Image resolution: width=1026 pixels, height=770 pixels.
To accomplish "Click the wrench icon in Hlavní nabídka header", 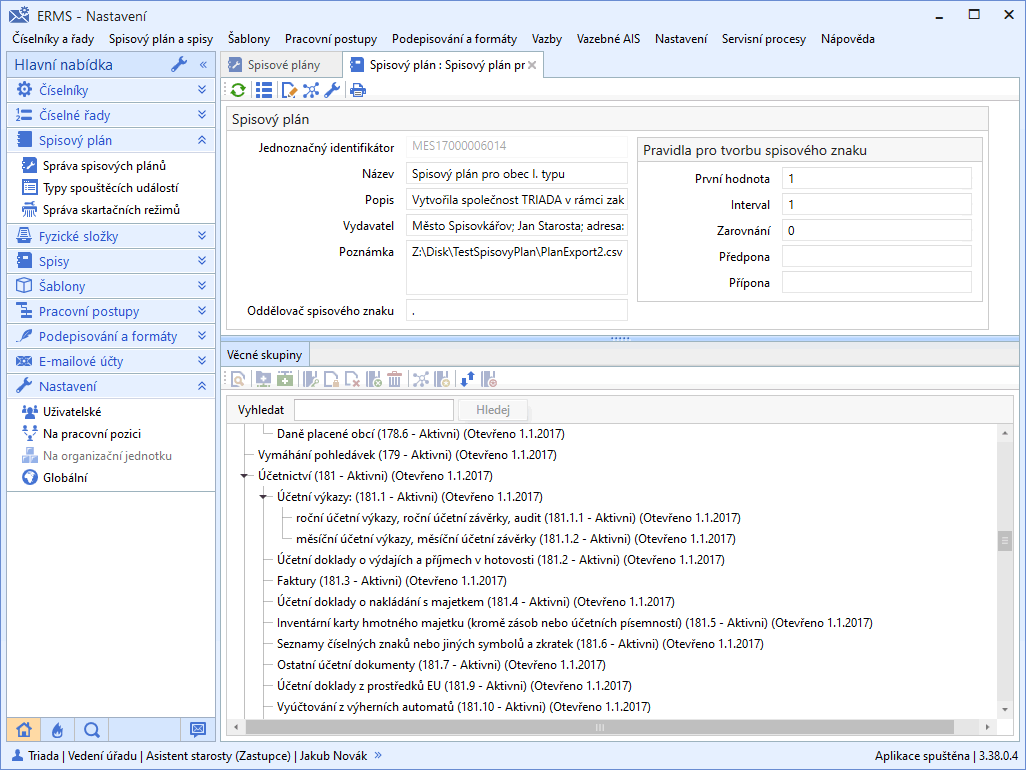I will (179, 65).
